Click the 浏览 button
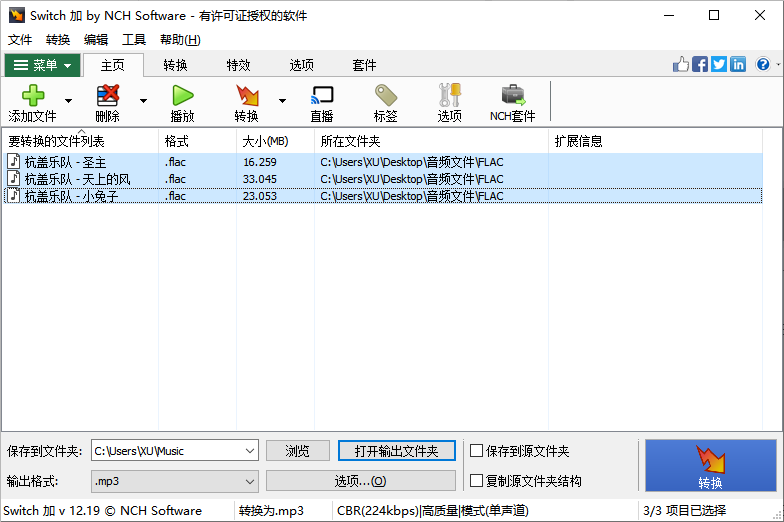 tap(298, 451)
